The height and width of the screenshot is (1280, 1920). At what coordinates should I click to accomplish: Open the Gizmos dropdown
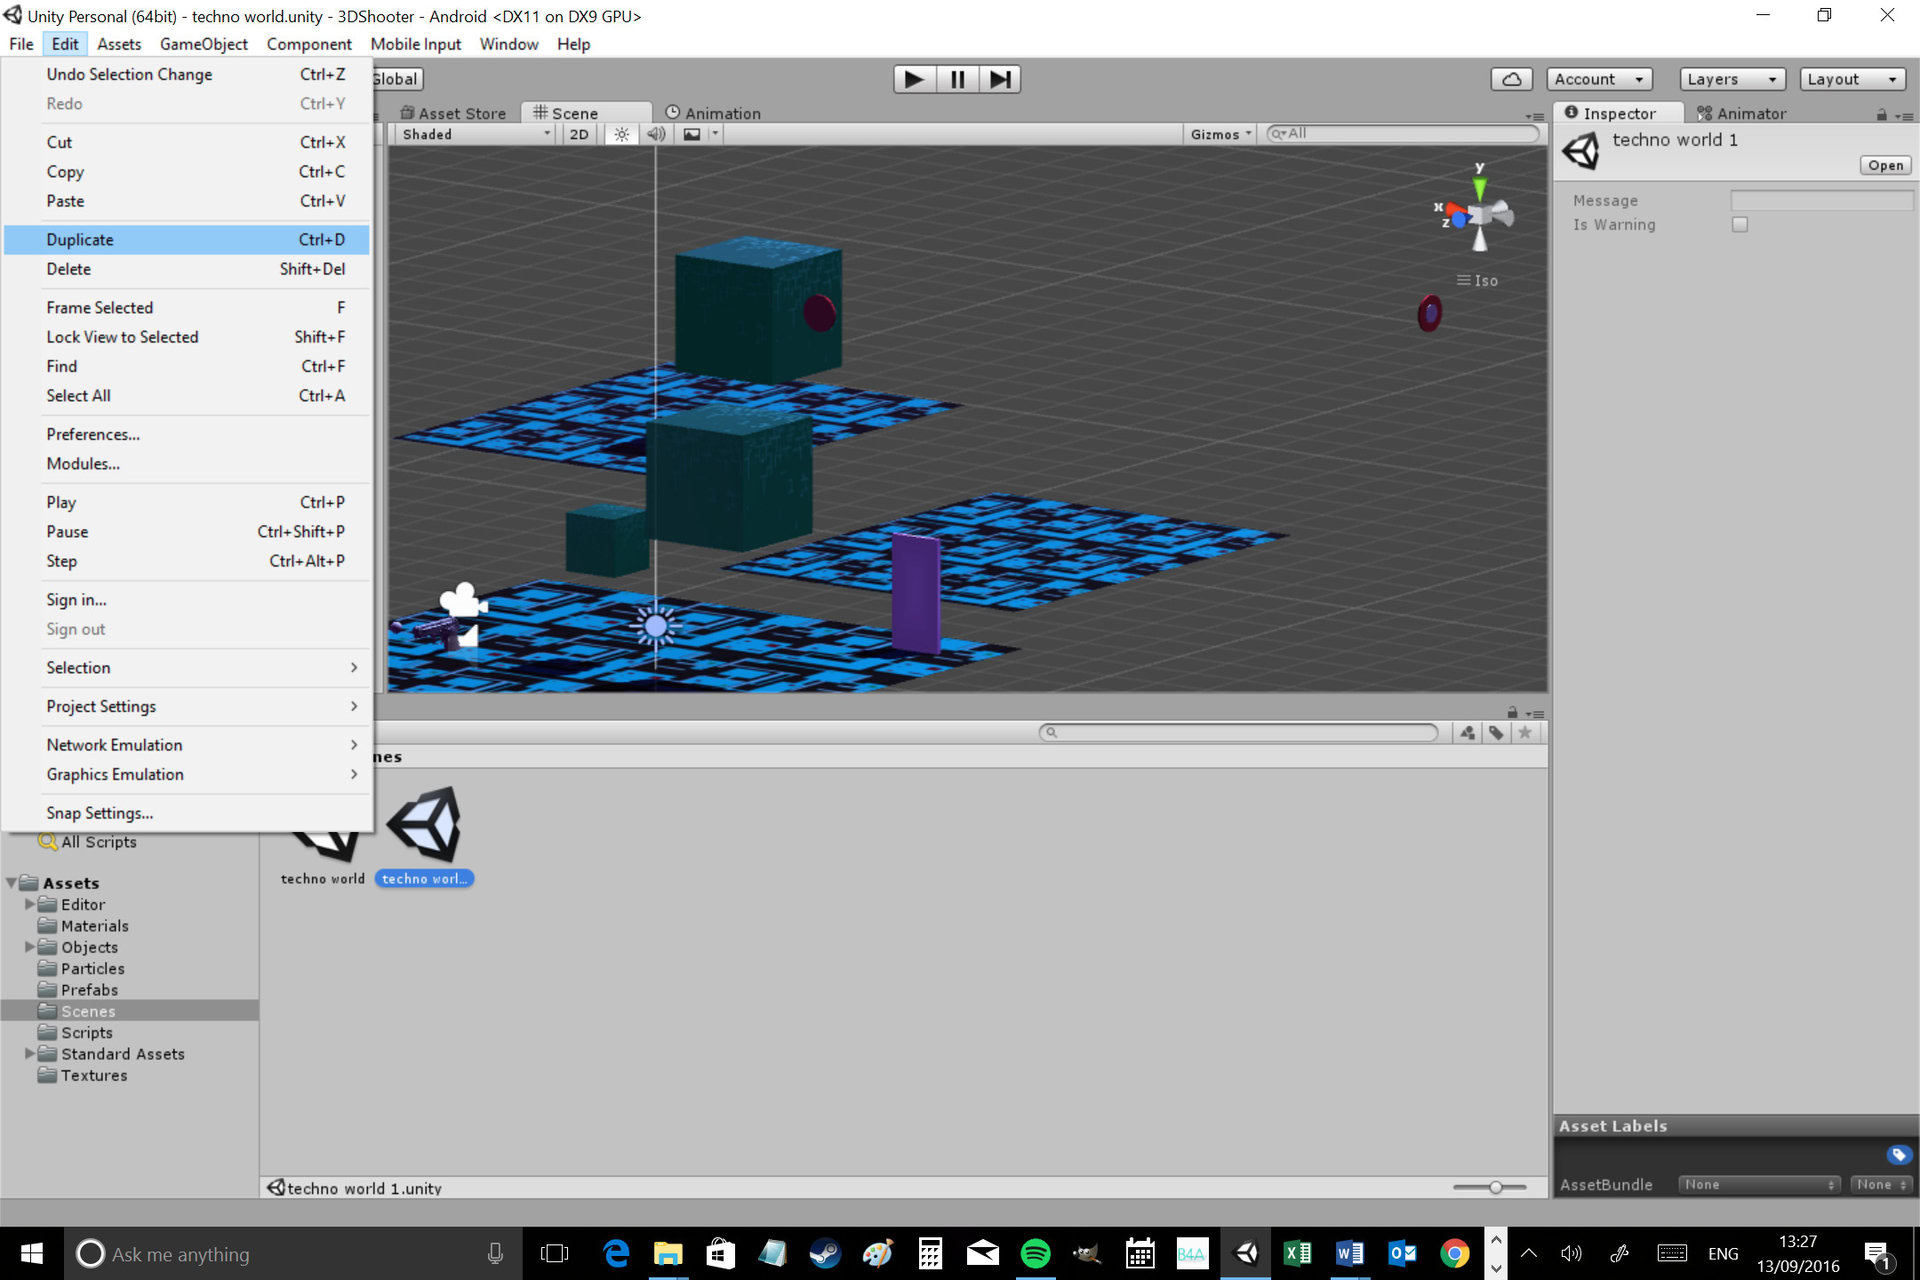1221,134
